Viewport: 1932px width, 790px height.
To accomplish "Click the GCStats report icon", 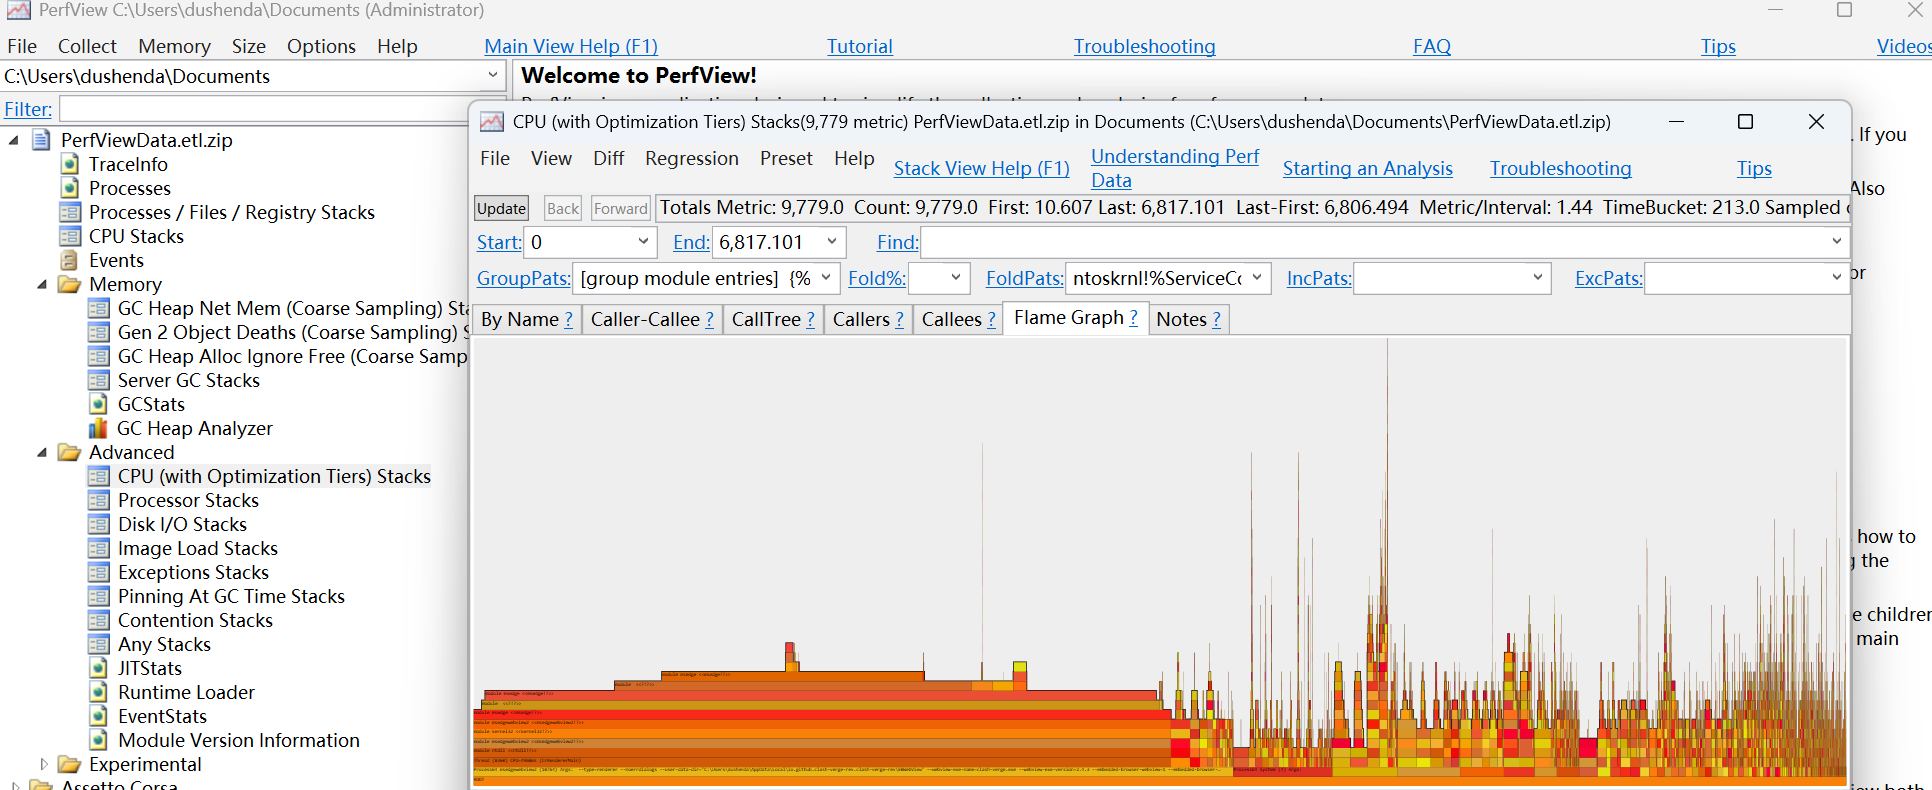I will click(98, 404).
